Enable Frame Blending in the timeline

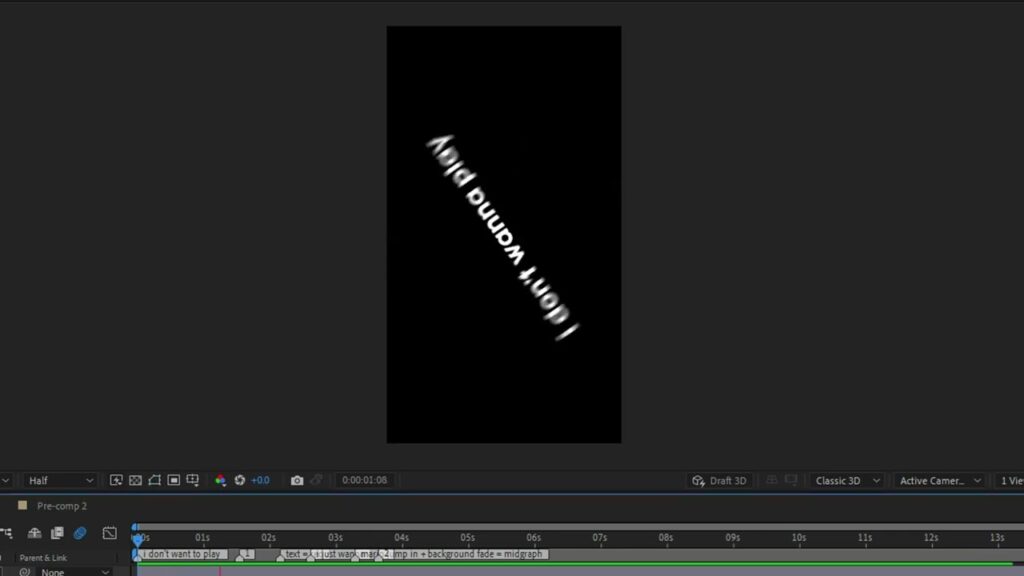56,532
